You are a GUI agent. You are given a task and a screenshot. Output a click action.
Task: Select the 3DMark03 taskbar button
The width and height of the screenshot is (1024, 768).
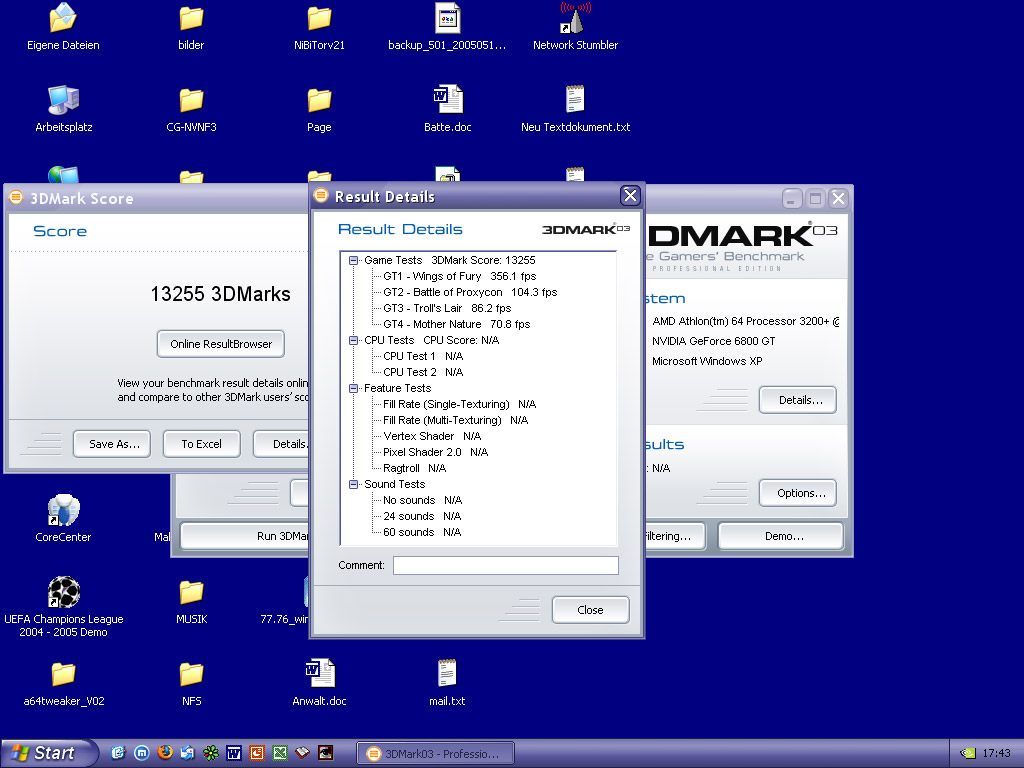(436, 754)
